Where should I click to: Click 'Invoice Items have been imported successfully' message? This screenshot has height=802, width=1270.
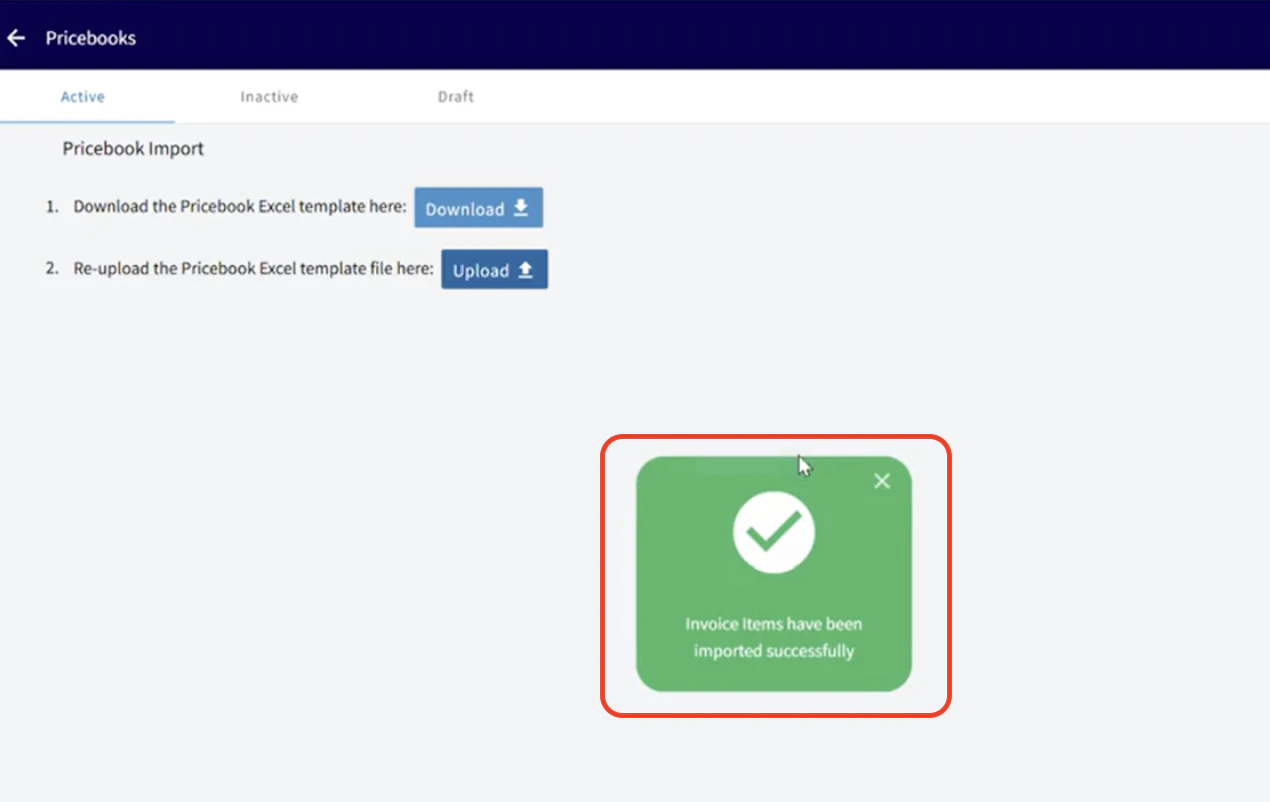pyautogui.click(x=774, y=637)
